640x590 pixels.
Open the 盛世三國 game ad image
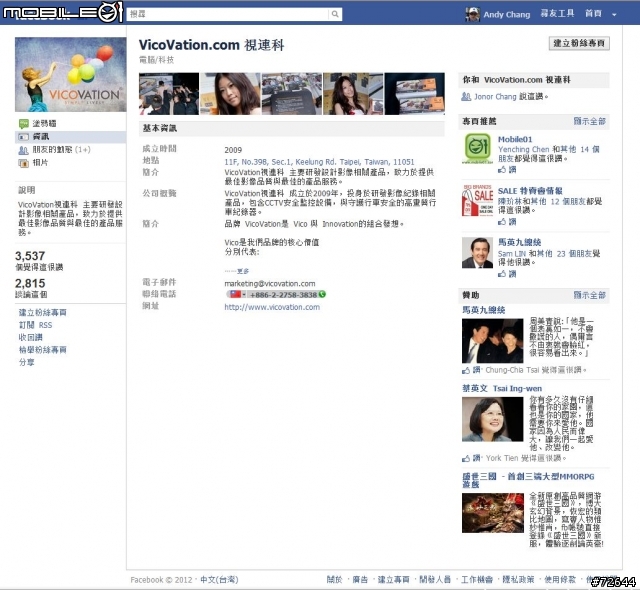point(493,513)
